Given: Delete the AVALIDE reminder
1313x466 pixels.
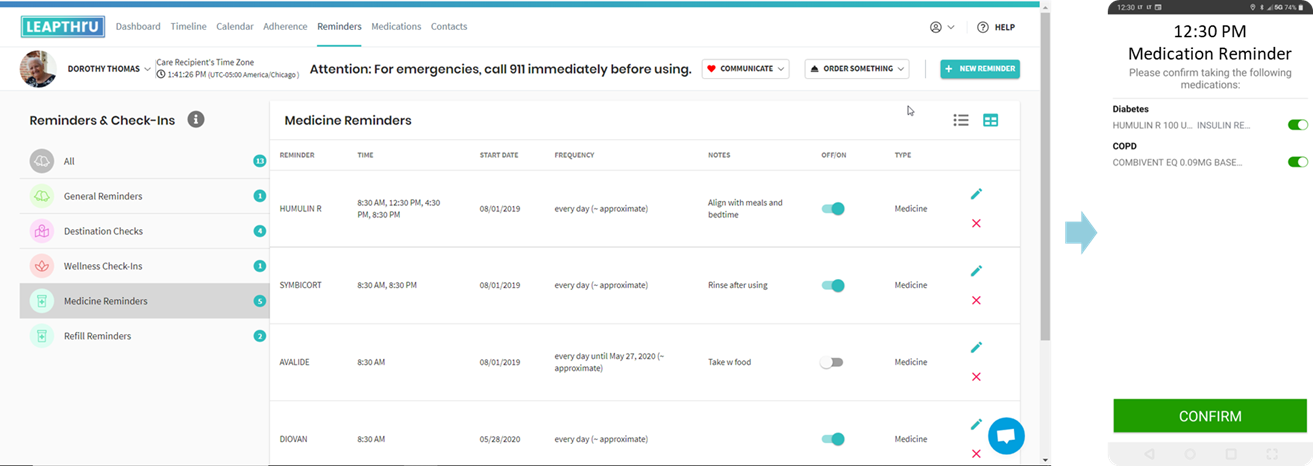Looking at the screenshot, I should point(976,377).
